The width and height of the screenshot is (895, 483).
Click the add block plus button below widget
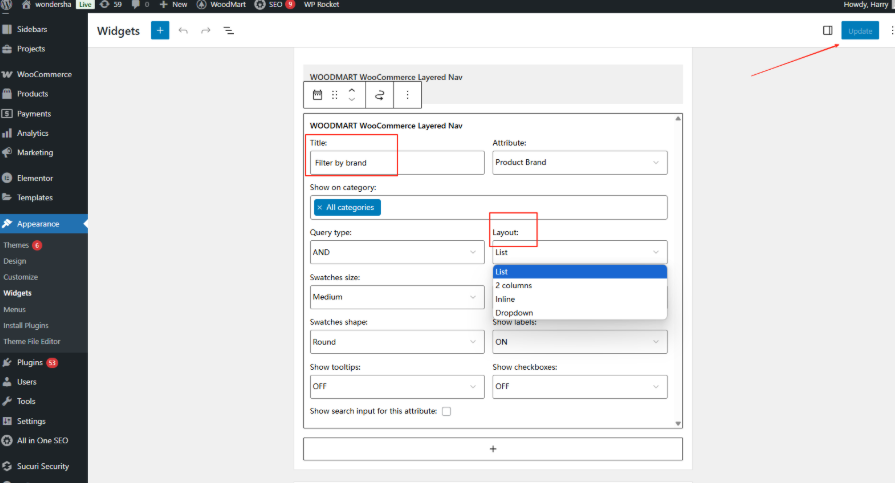(x=492, y=449)
